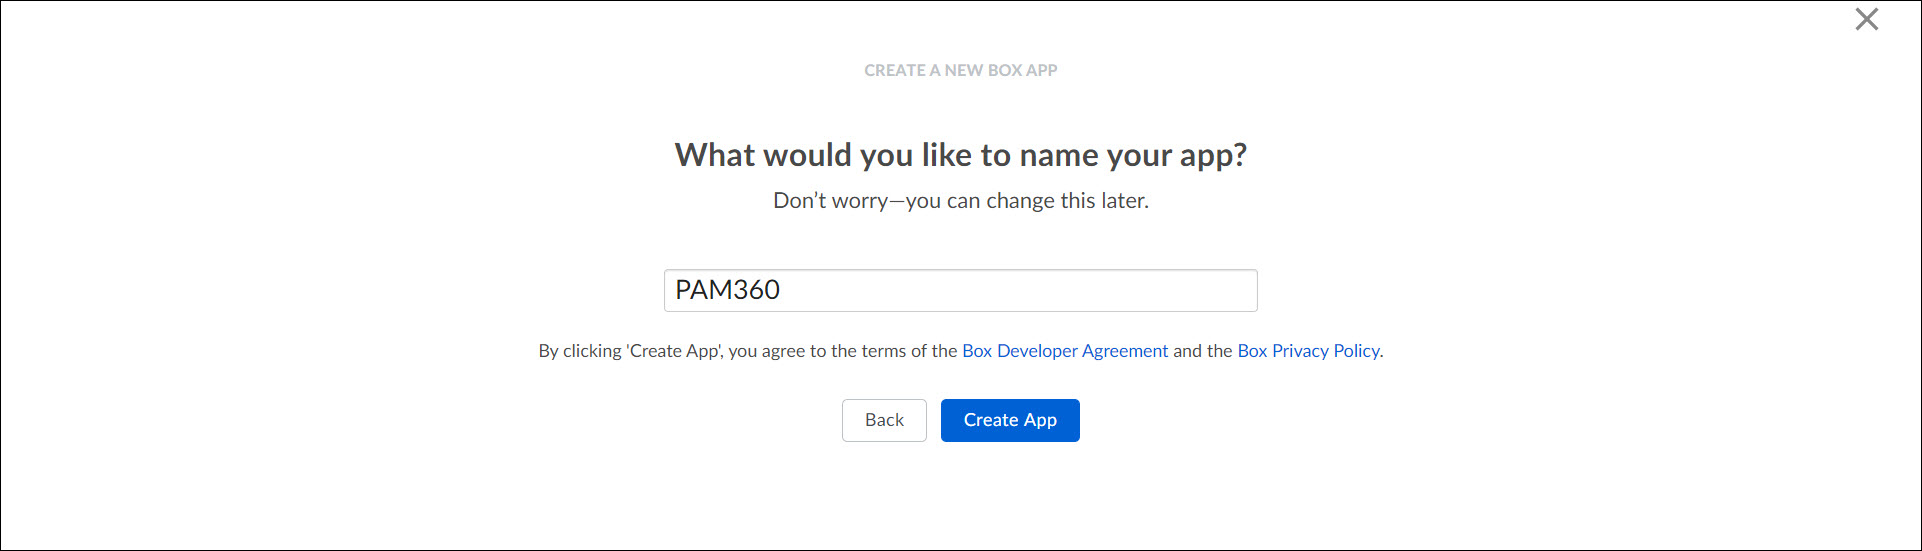Click the 'What would you like to name your app?' heading
This screenshot has height=551, width=1922.
click(960, 155)
